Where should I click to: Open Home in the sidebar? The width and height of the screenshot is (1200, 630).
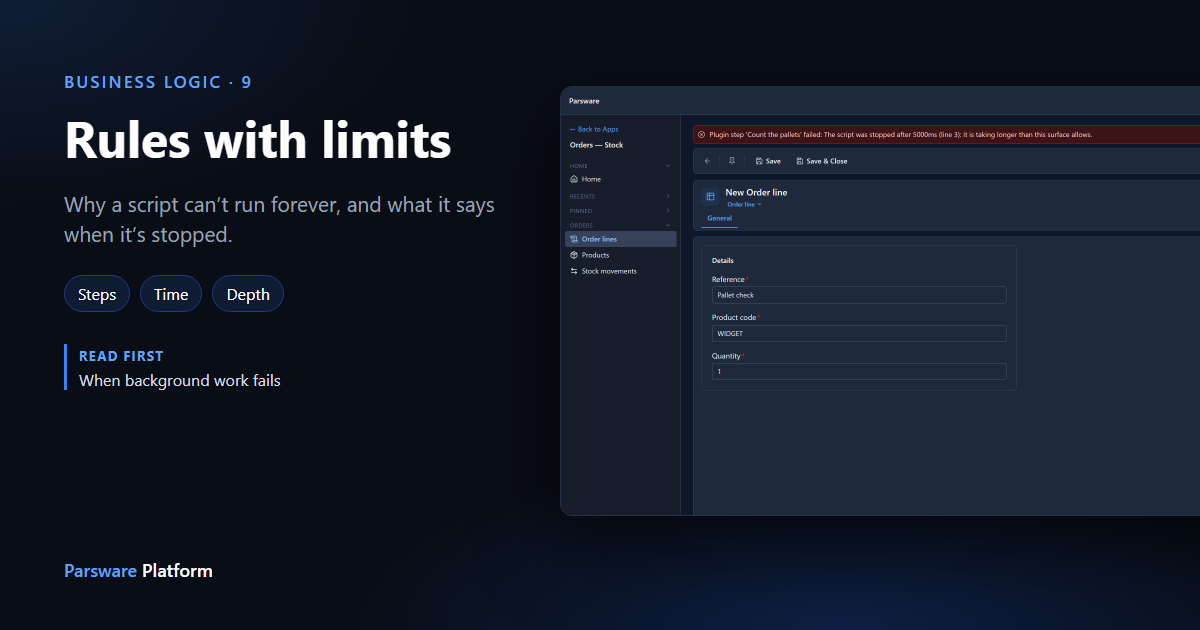tap(620, 179)
